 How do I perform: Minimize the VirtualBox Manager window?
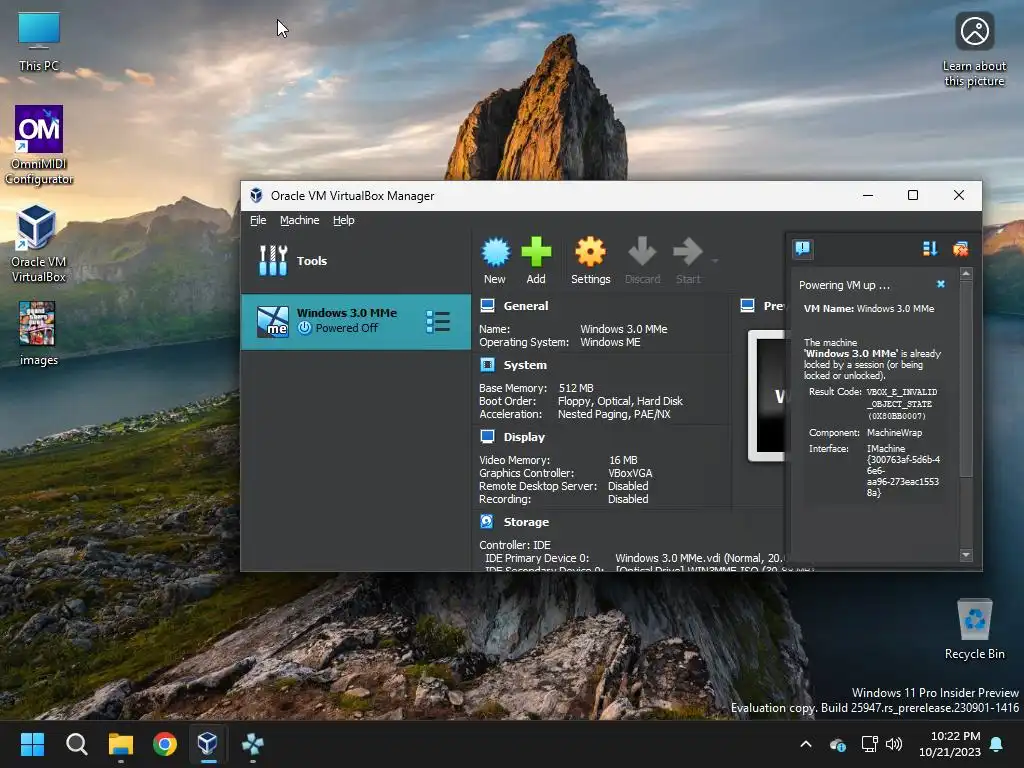tap(868, 195)
